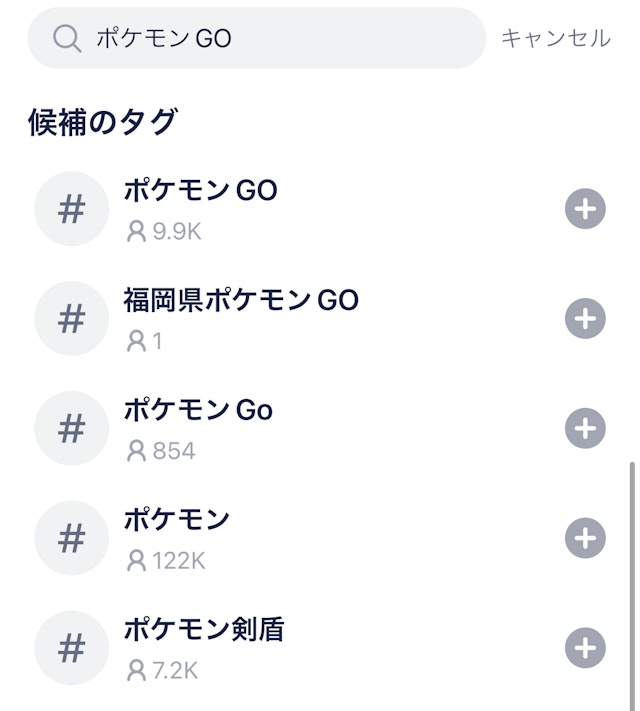Click hashtag icon beside 福岡県ポケモン GO
Viewport: 640px width, 711px height.
coord(71,320)
